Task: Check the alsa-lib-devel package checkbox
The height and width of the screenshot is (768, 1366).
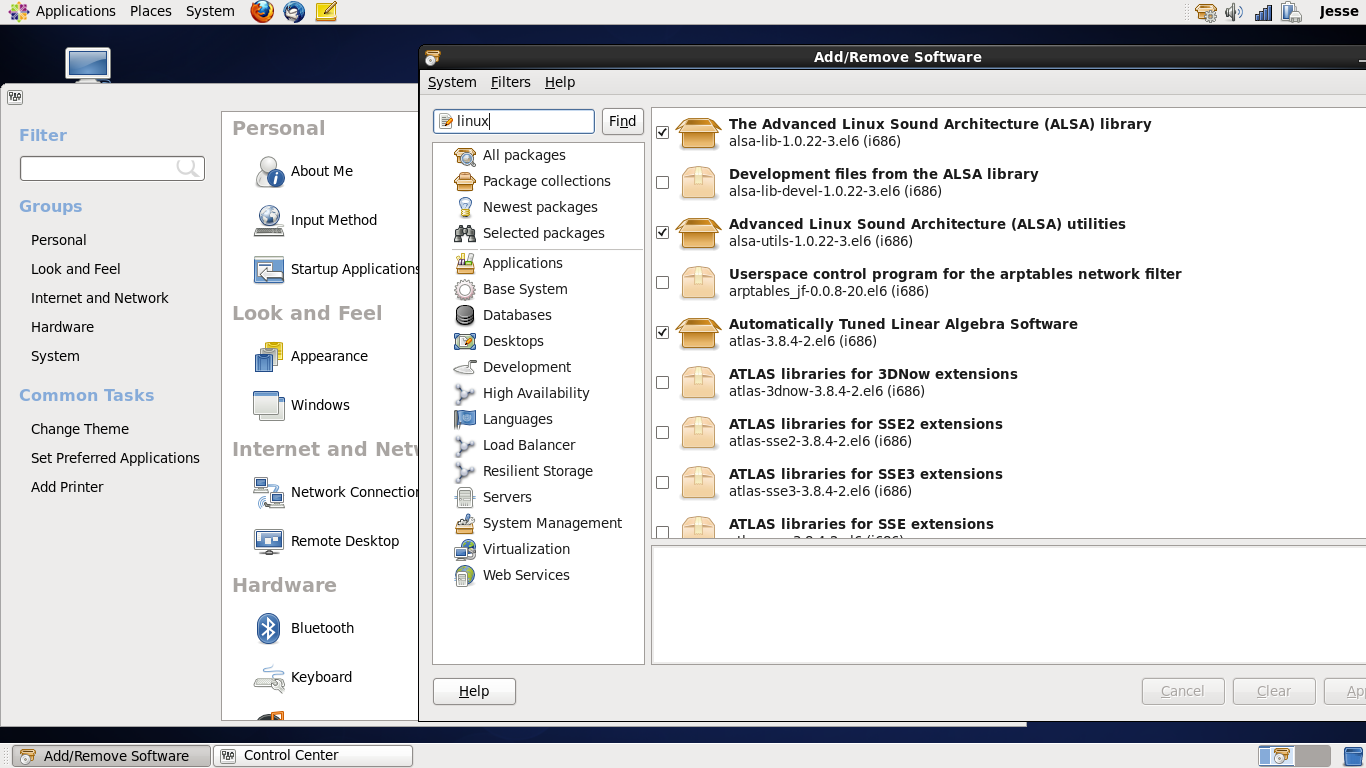Action: (662, 182)
